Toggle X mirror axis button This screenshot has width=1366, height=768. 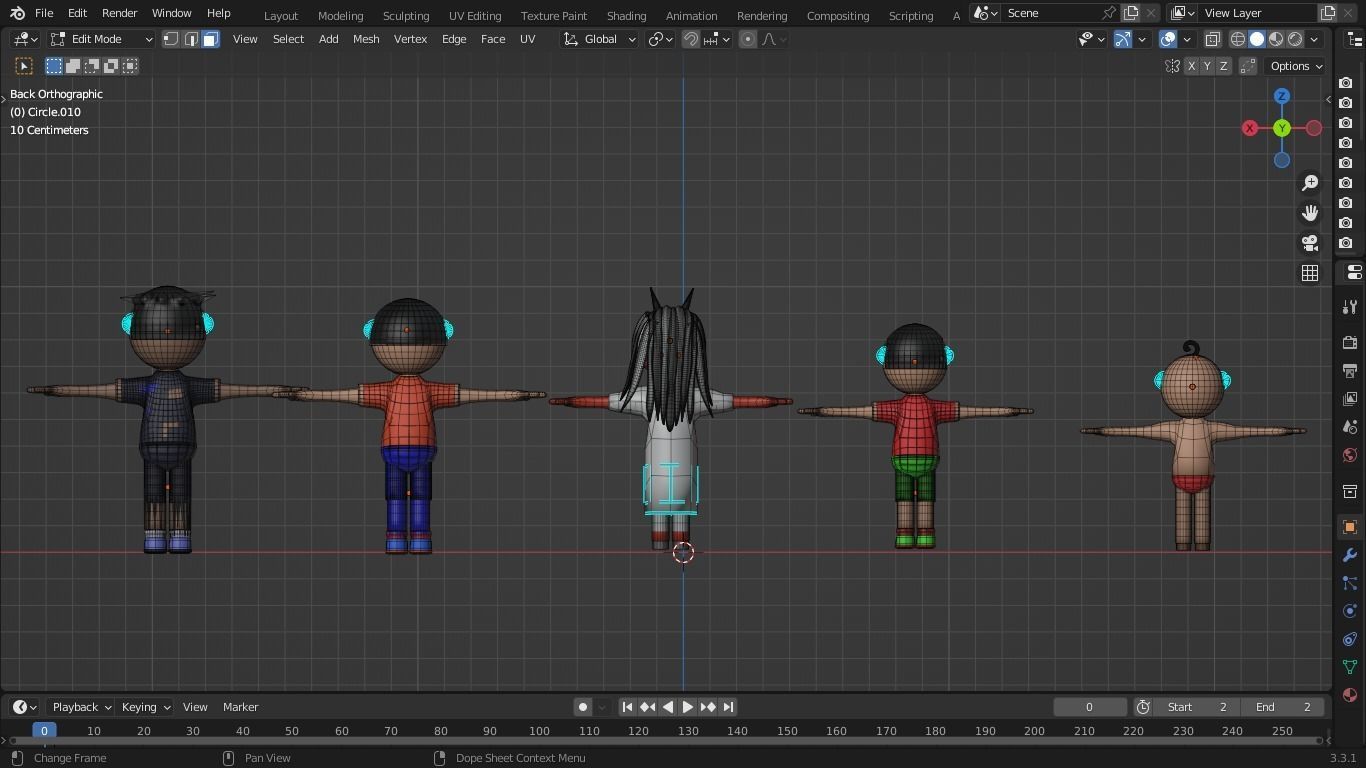tap(1191, 66)
